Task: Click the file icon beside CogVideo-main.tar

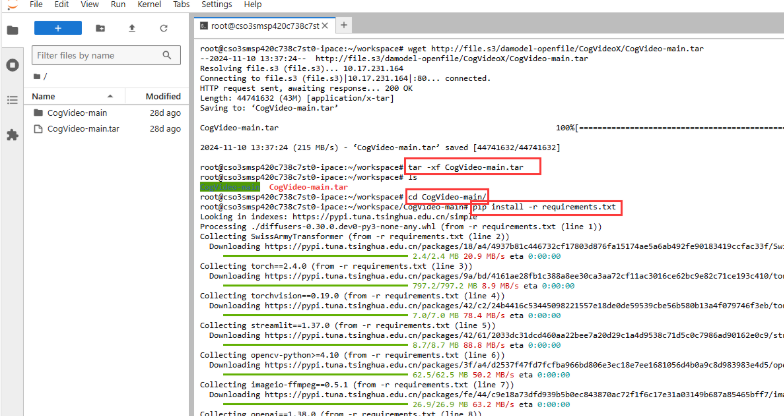Action: (38, 129)
